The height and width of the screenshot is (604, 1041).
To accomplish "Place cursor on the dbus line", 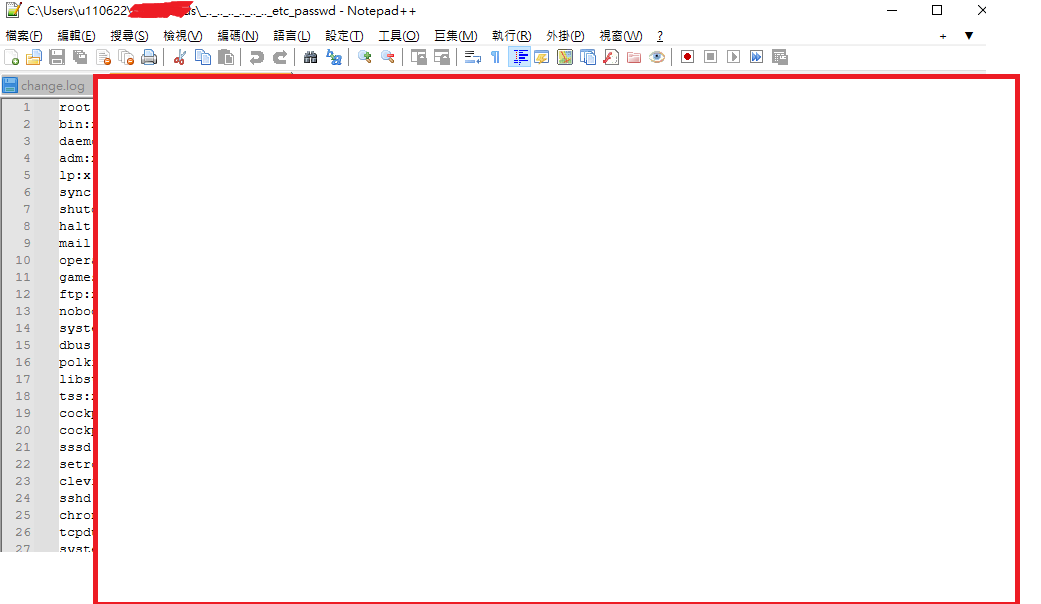I will point(74,345).
